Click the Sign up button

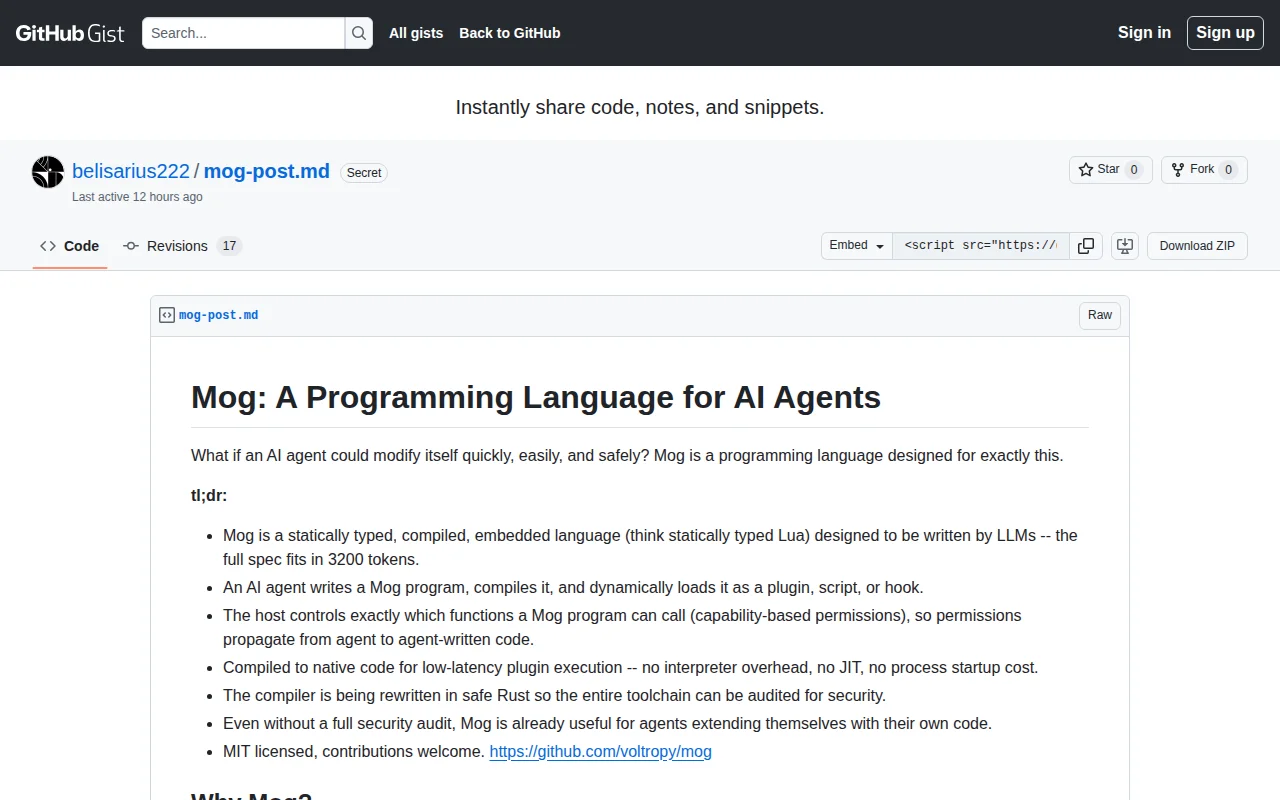point(1225,32)
